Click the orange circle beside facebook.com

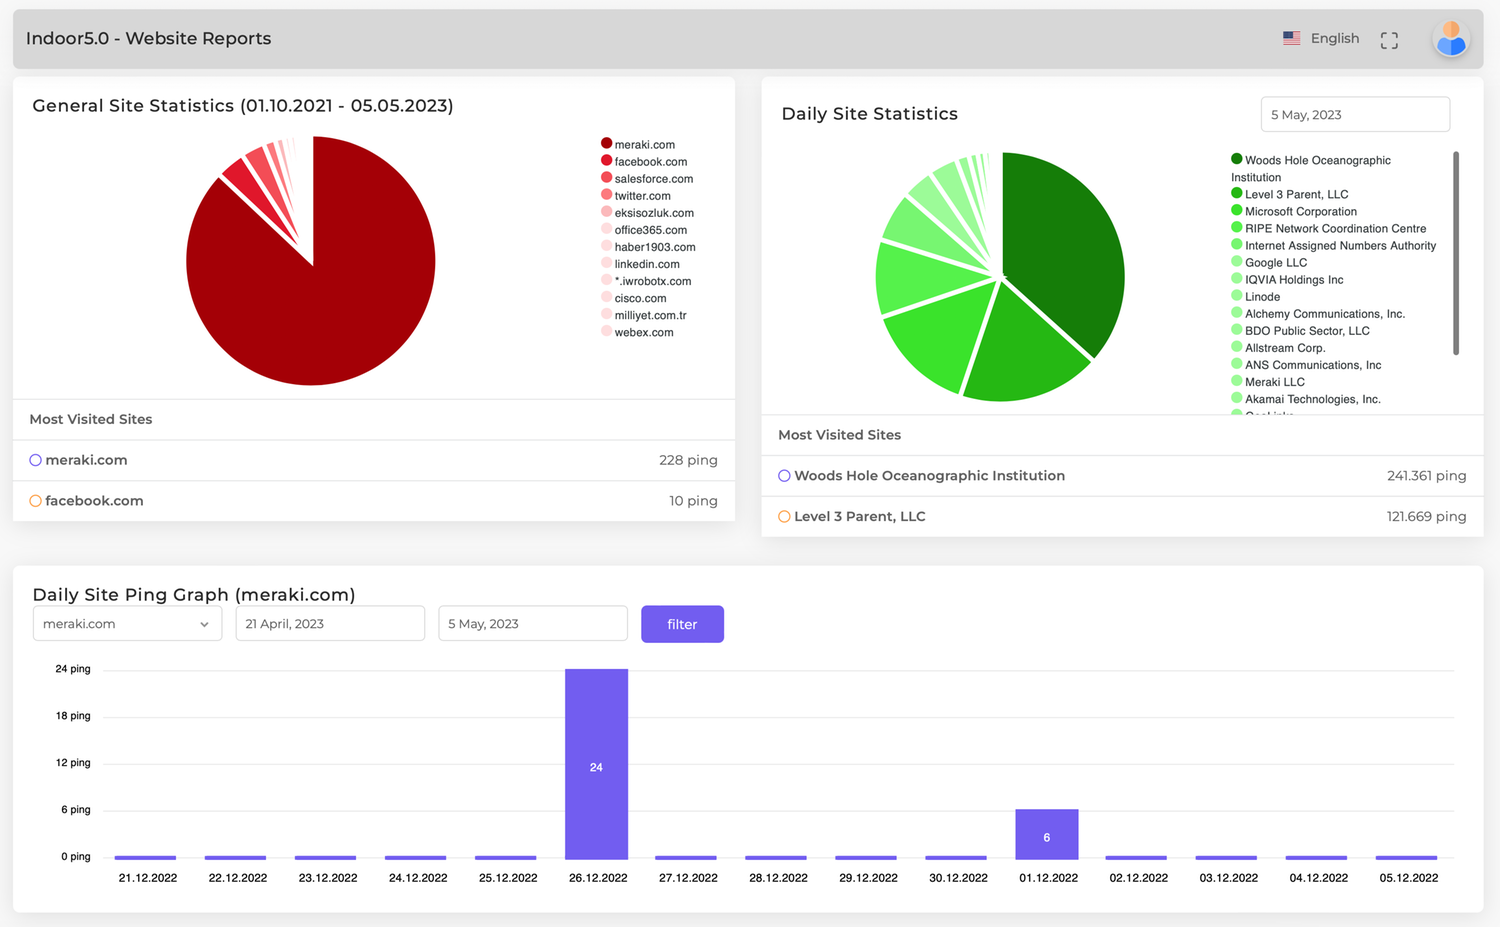[x=35, y=501]
